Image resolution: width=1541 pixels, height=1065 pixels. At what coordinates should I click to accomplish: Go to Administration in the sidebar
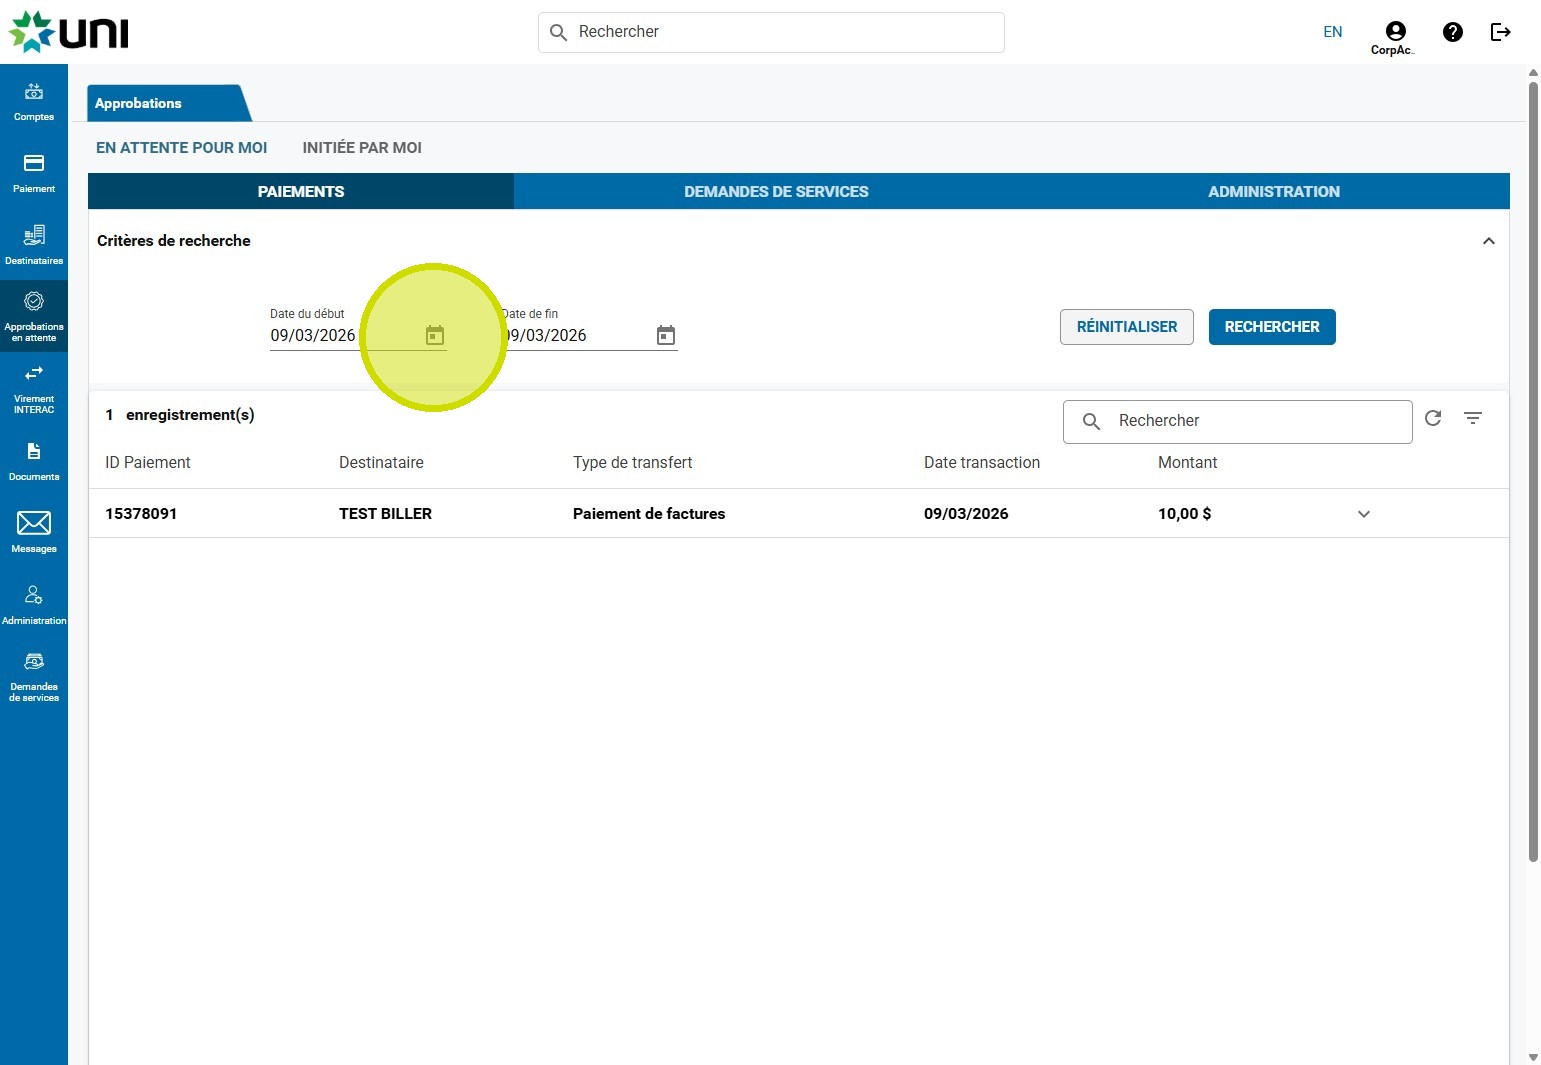click(34, 605)
